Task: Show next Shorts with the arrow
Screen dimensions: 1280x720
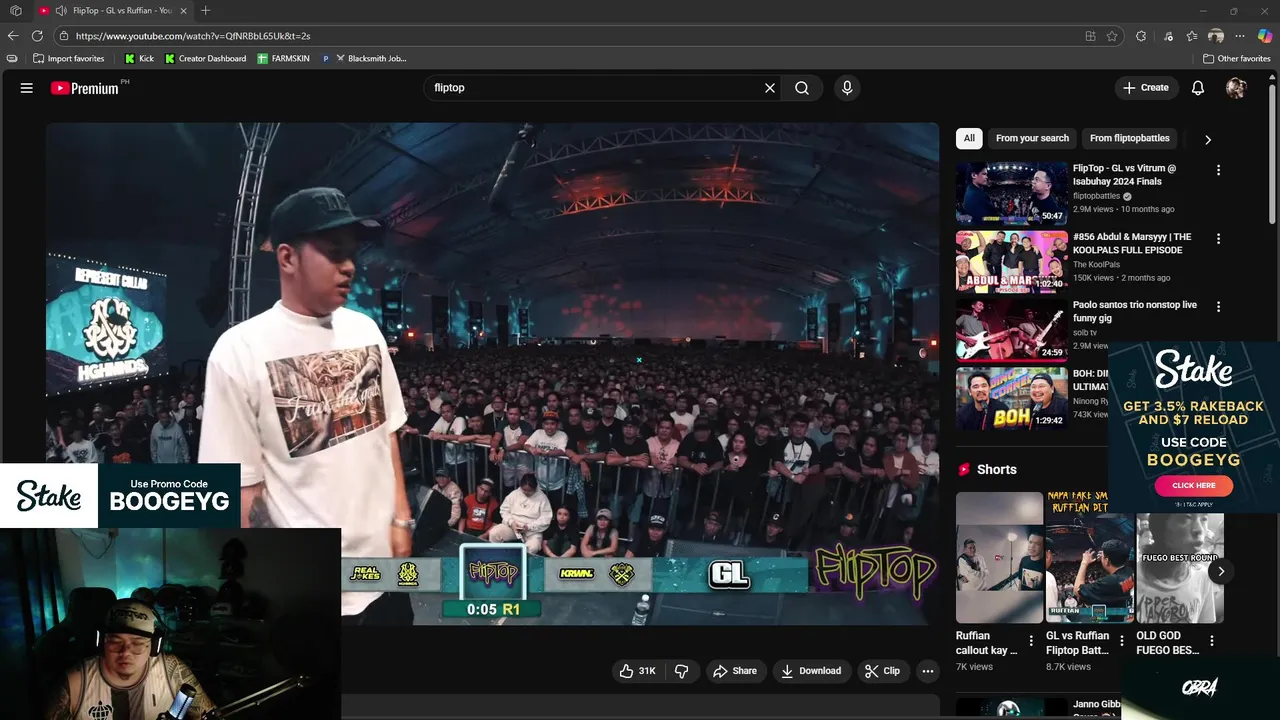Action: coord(1221,572)
